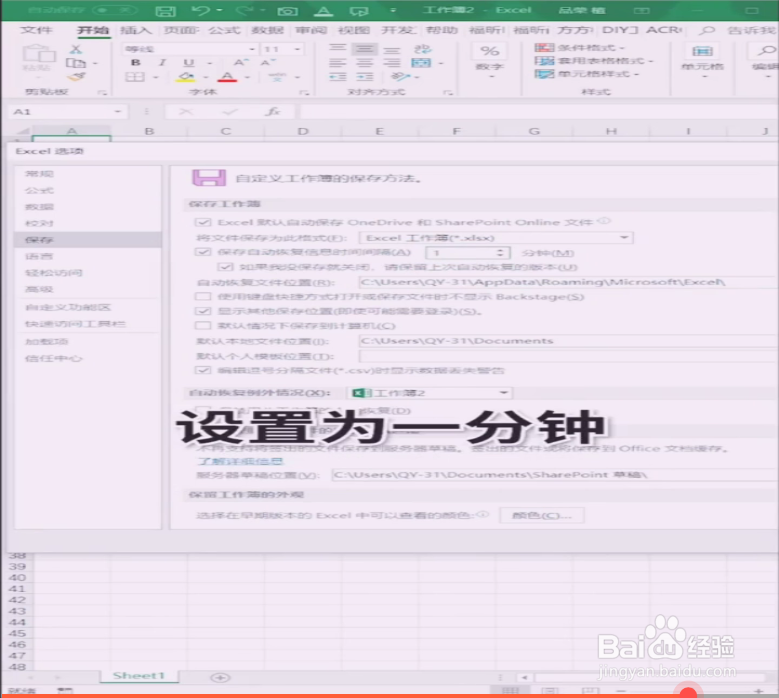Click the Increase Indent icon
779x698 pixels.
[x=365, y=77]
